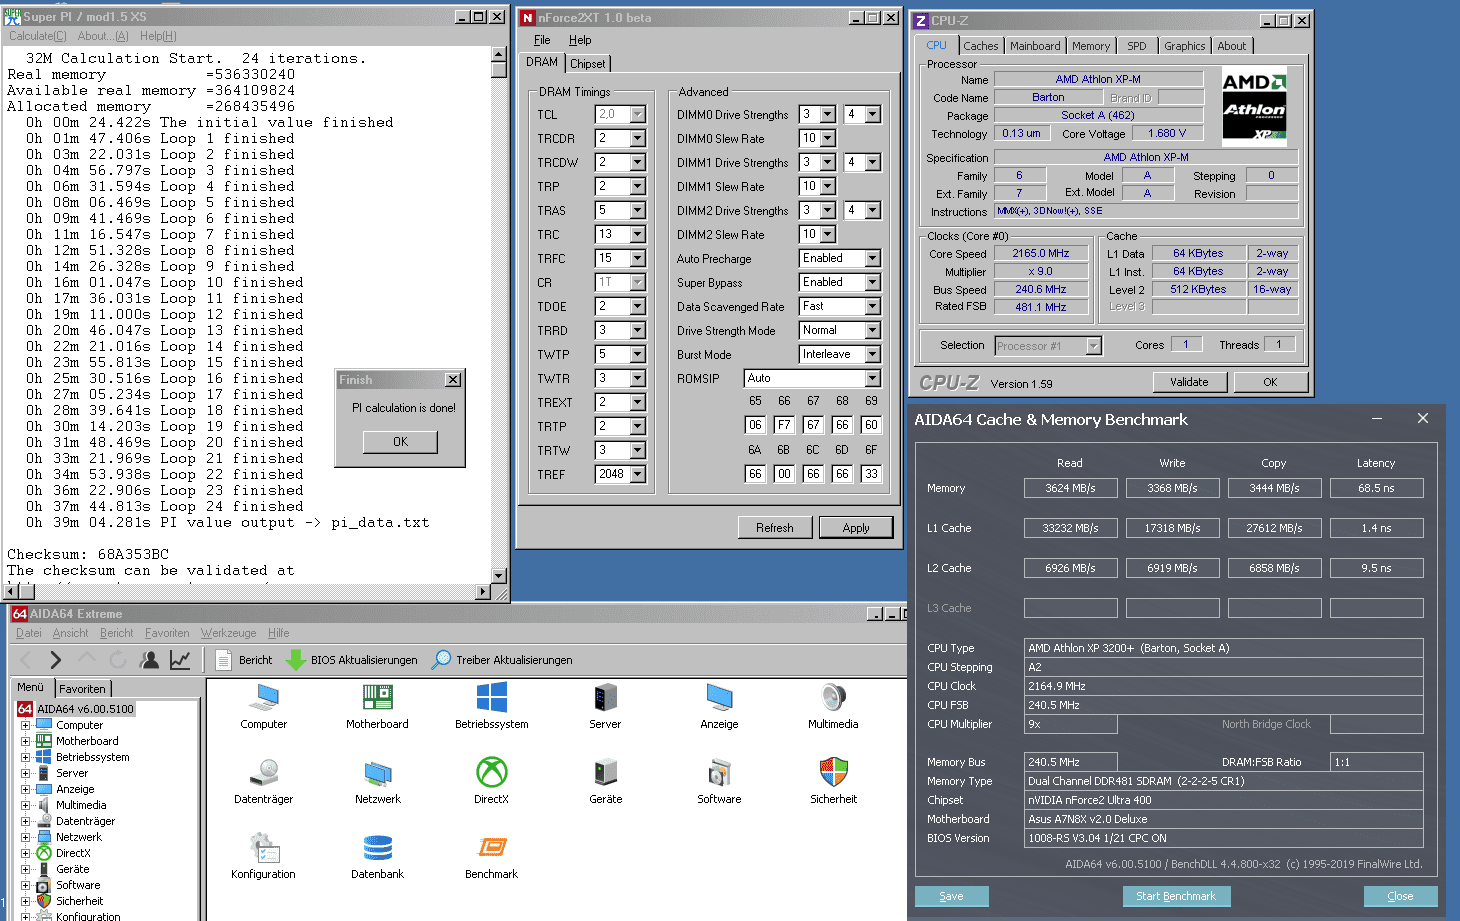This screenshot has height=921, width=1460.
Task: Click the AIDA64 up arrow toolbar icon
Action: 87,660
